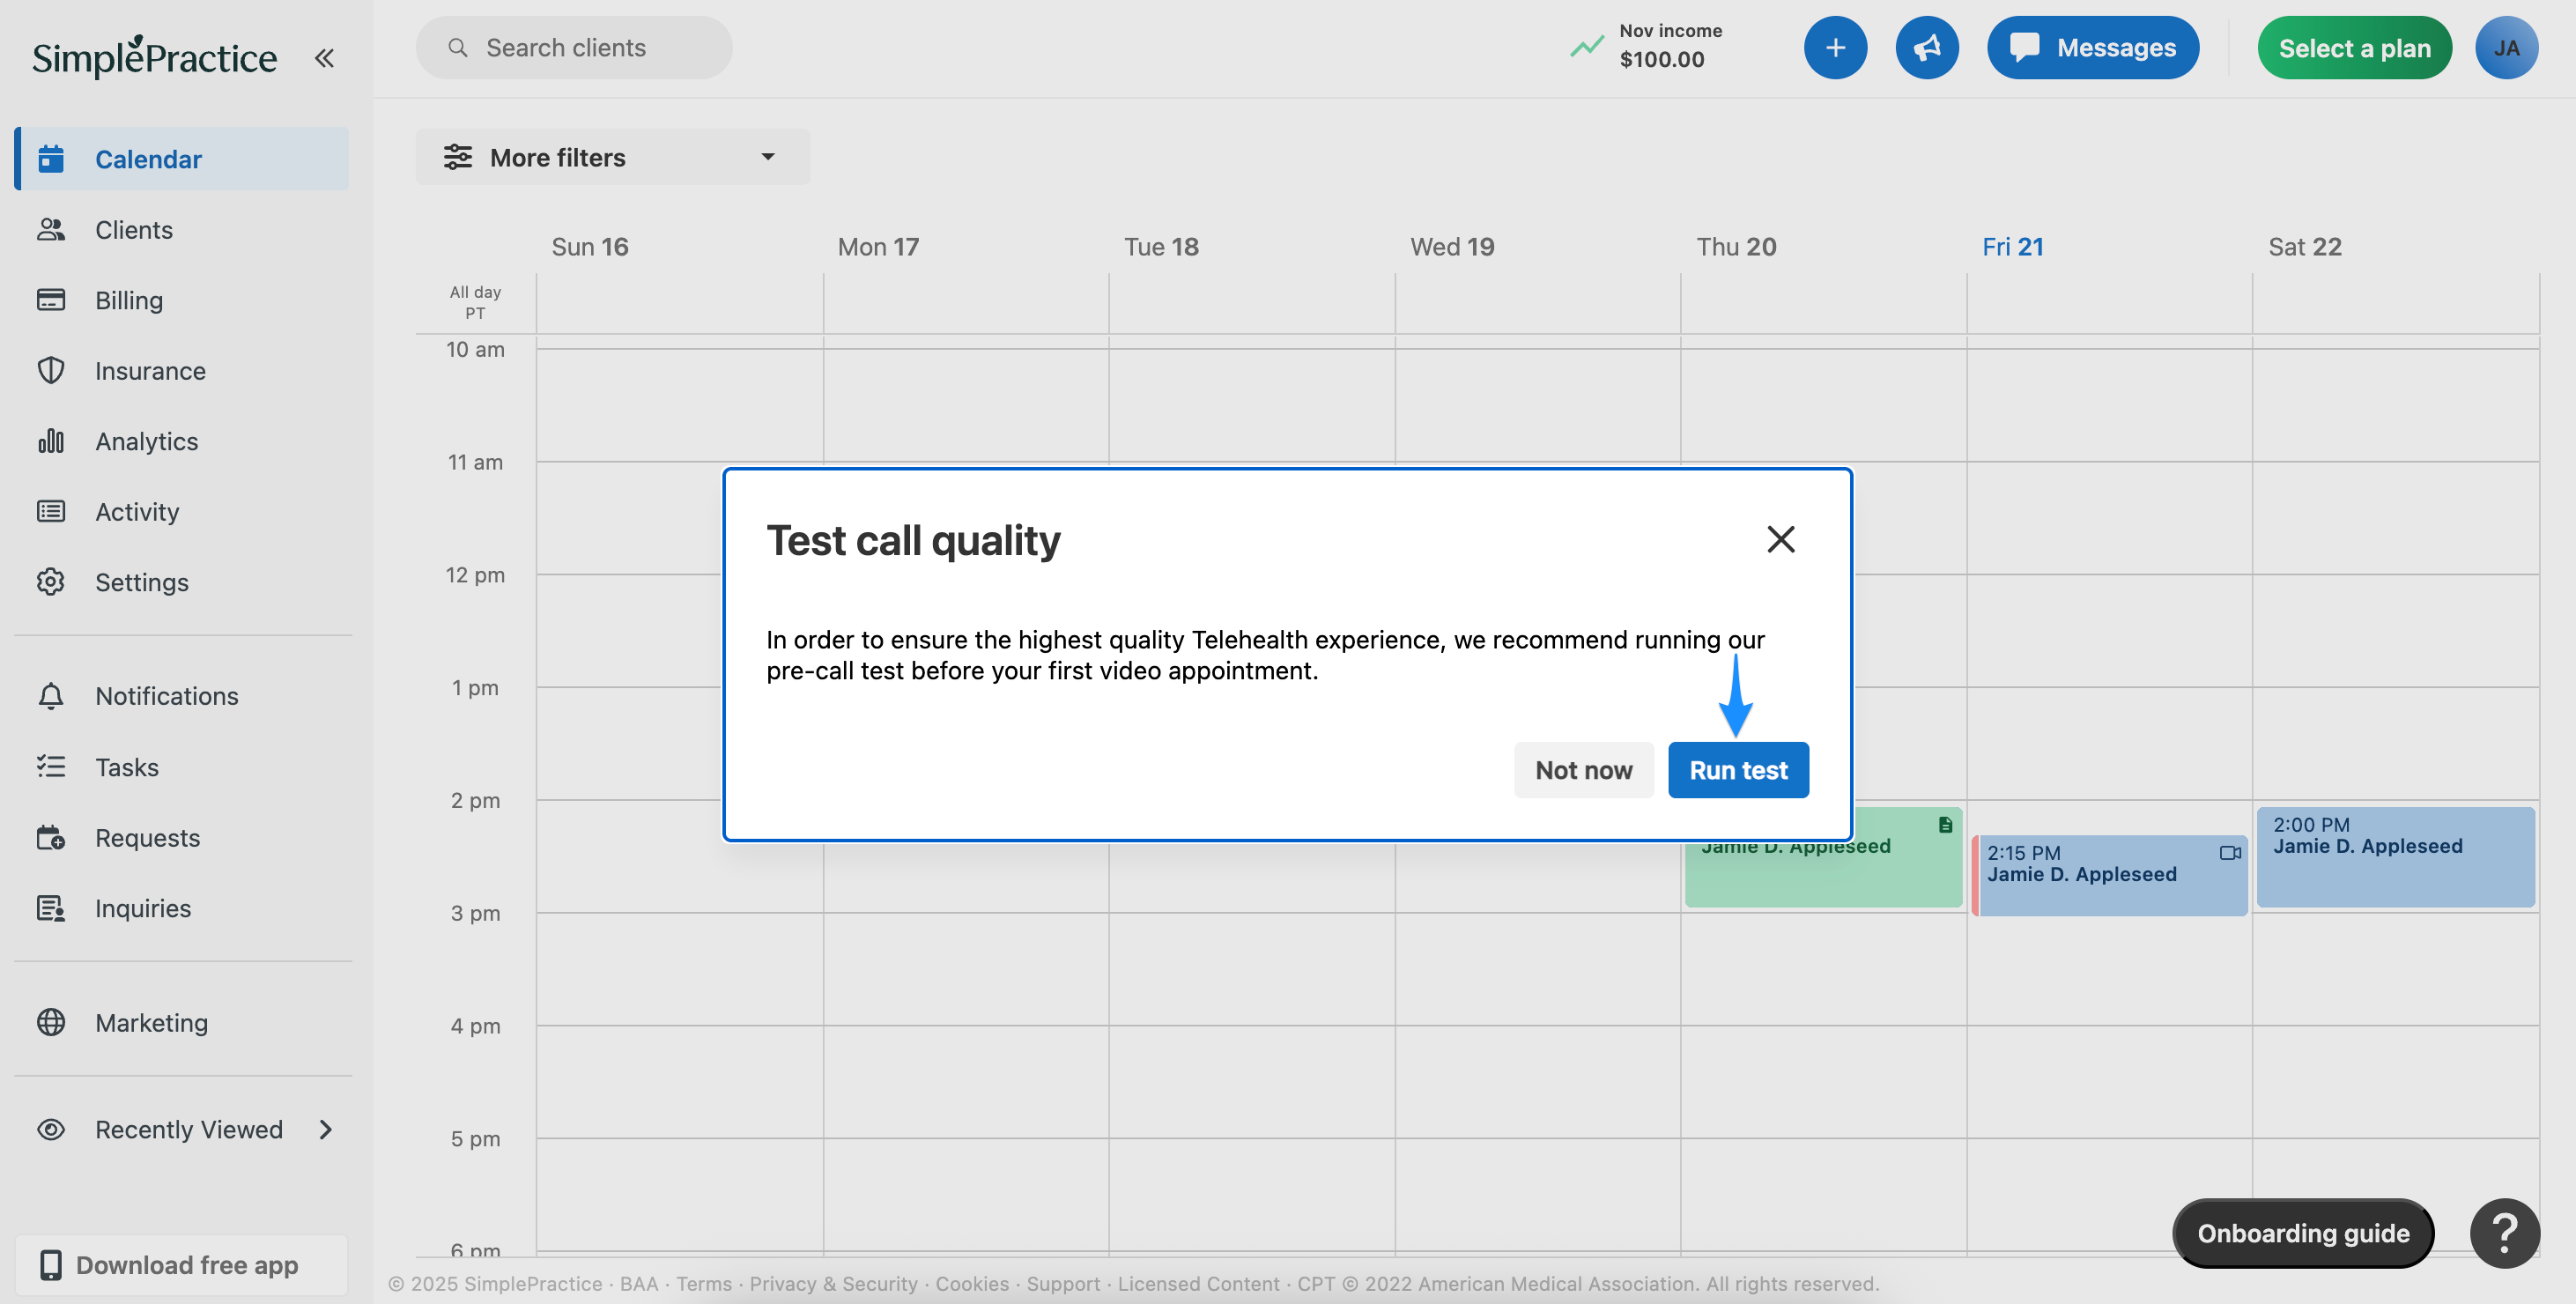This screenshot has width=2576, height=1304.
Task: Click the SimplePractice logo
Action: [155, 57]
